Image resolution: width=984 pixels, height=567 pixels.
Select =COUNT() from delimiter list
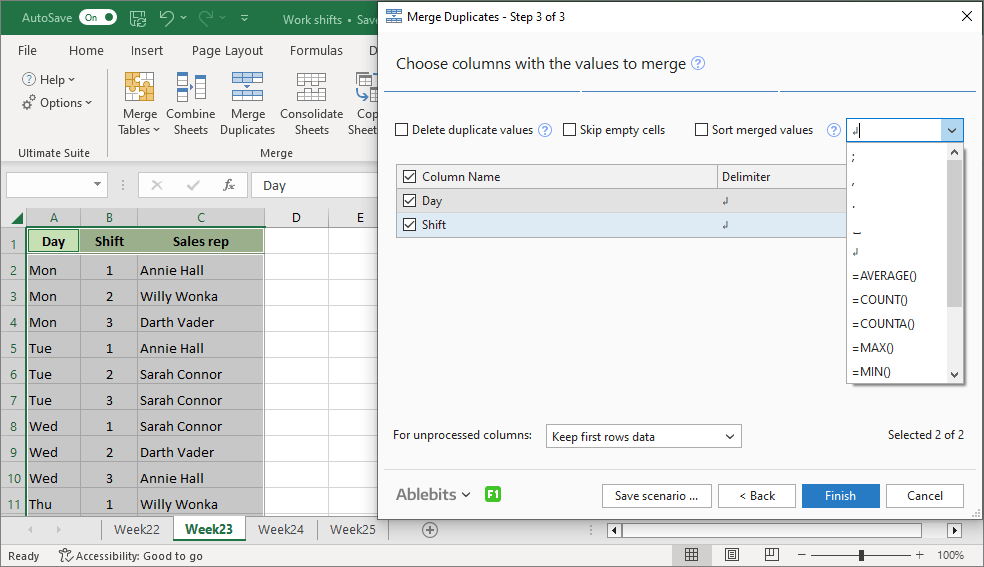(x=897, y=300)
